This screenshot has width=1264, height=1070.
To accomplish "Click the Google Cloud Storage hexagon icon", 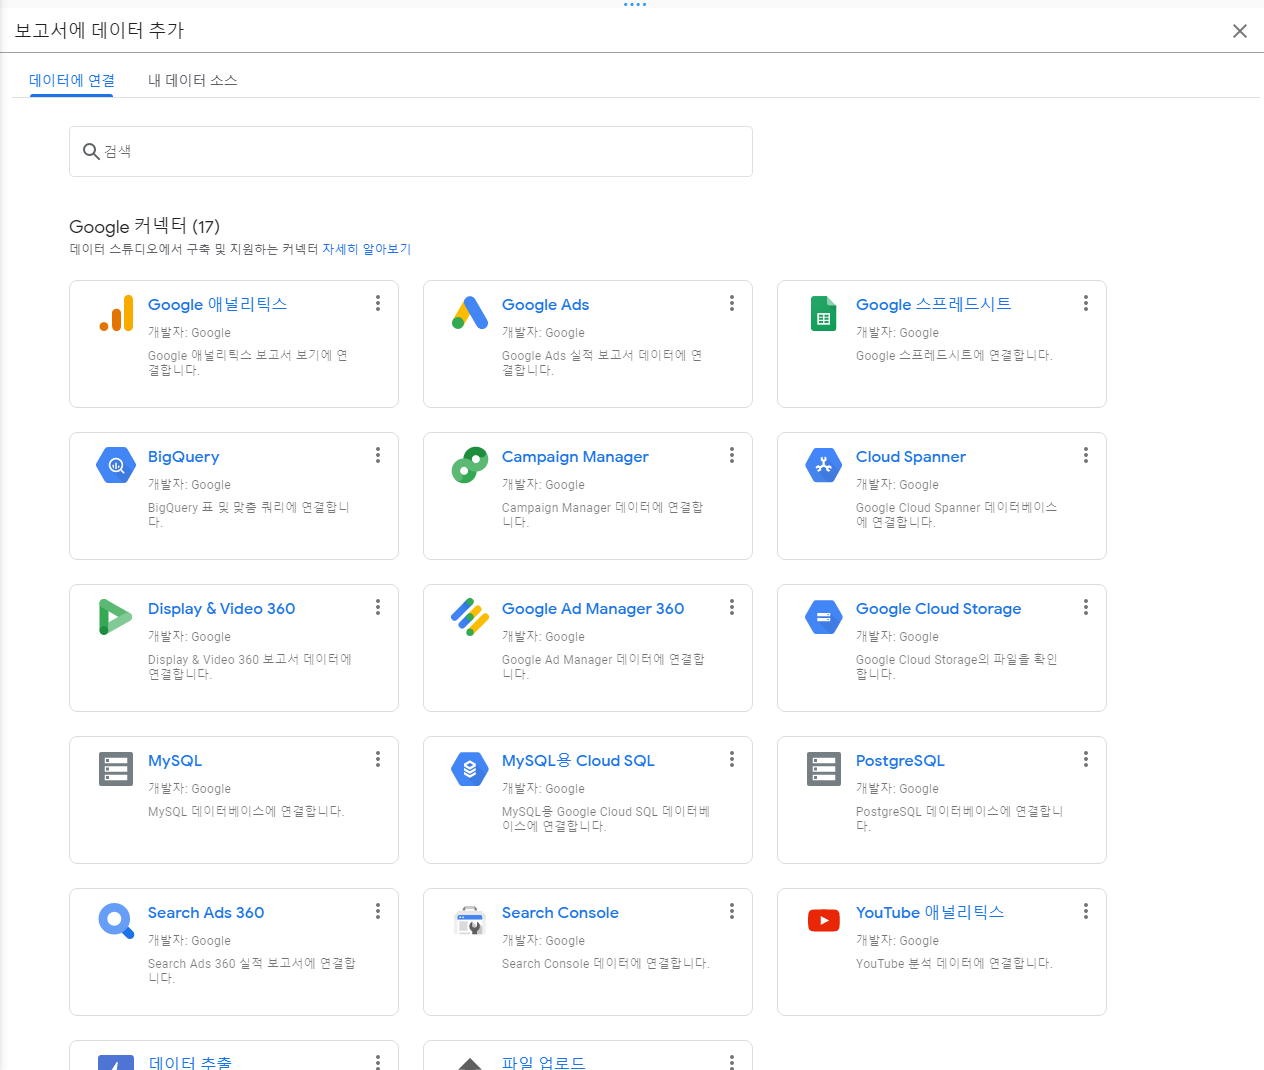I will pos(824,617).
